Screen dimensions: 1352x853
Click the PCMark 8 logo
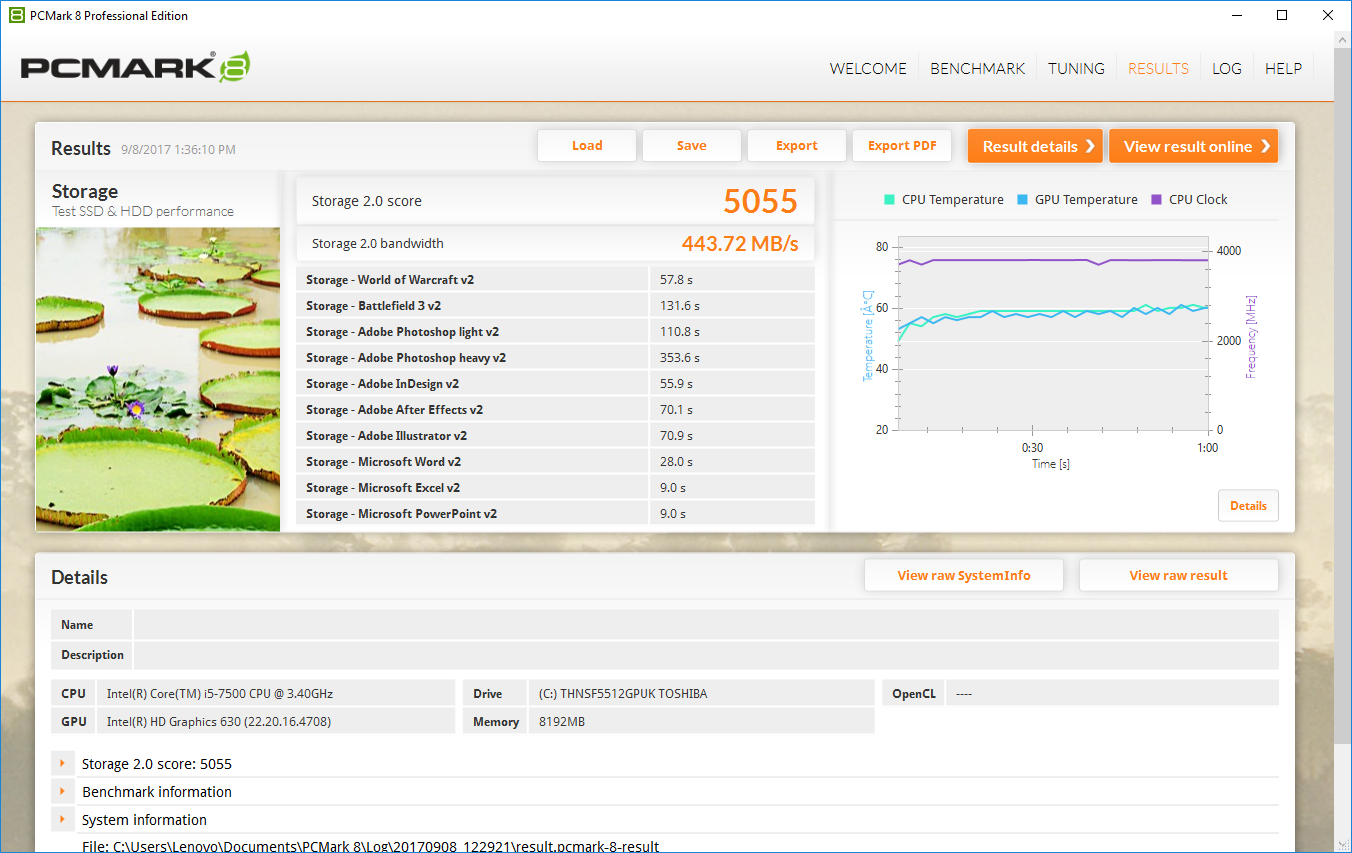[135, 67]
